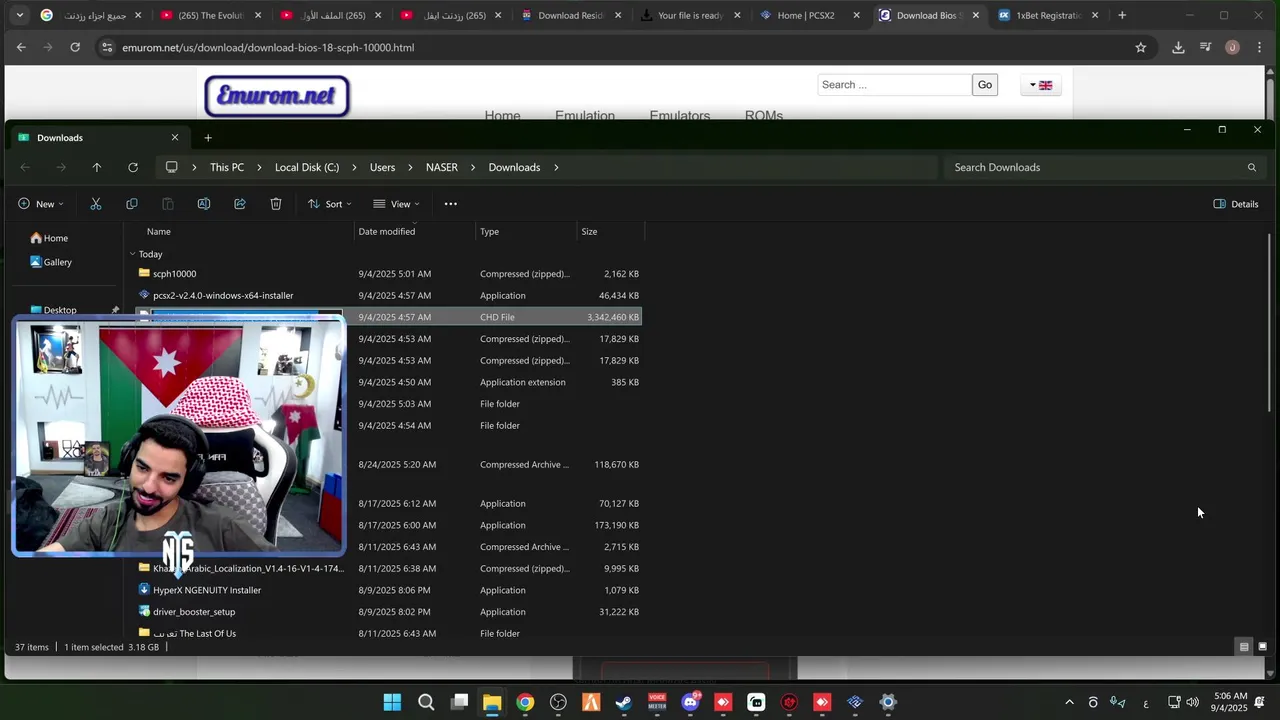Open Chrome media control icon
The height and width of the screenshot is (720, 1280).
pyautogui.click(x=1206, y=47)
